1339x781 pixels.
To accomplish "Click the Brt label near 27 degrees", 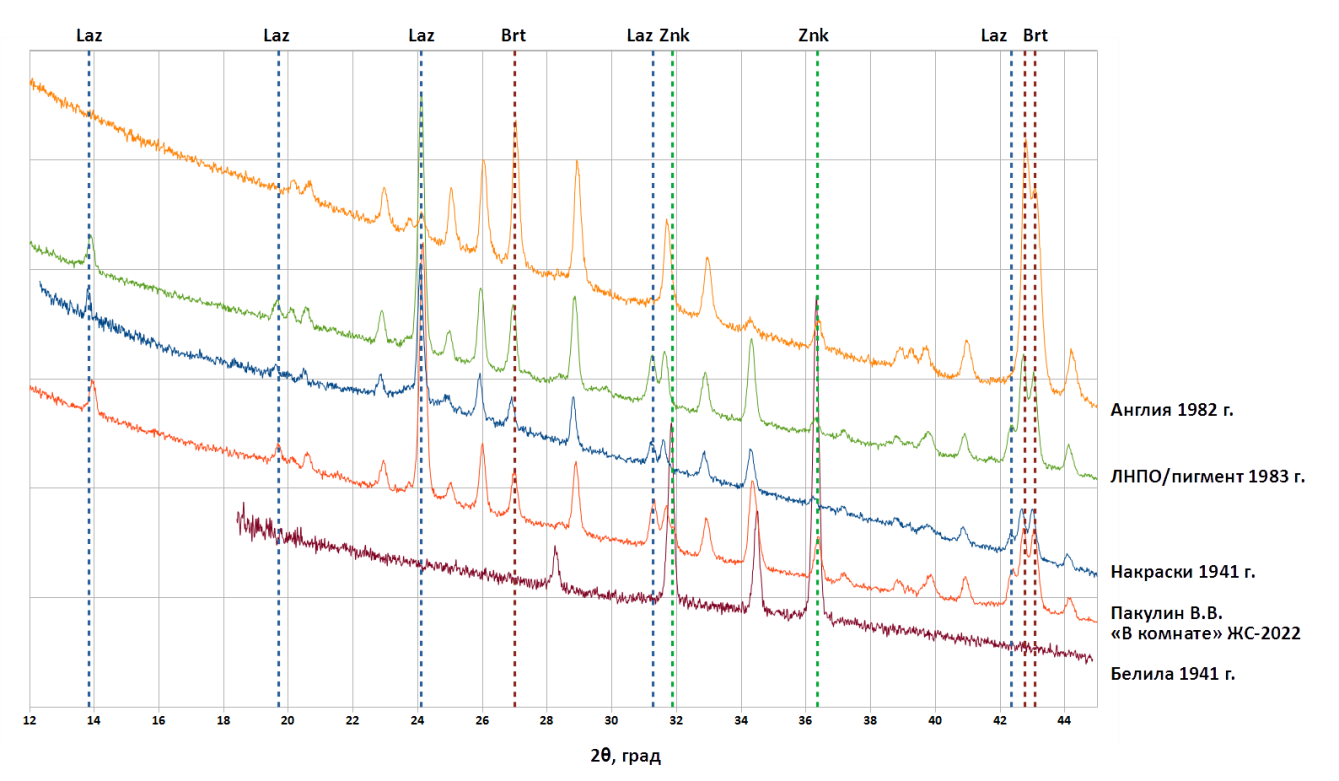I will [x=513, y=35].
